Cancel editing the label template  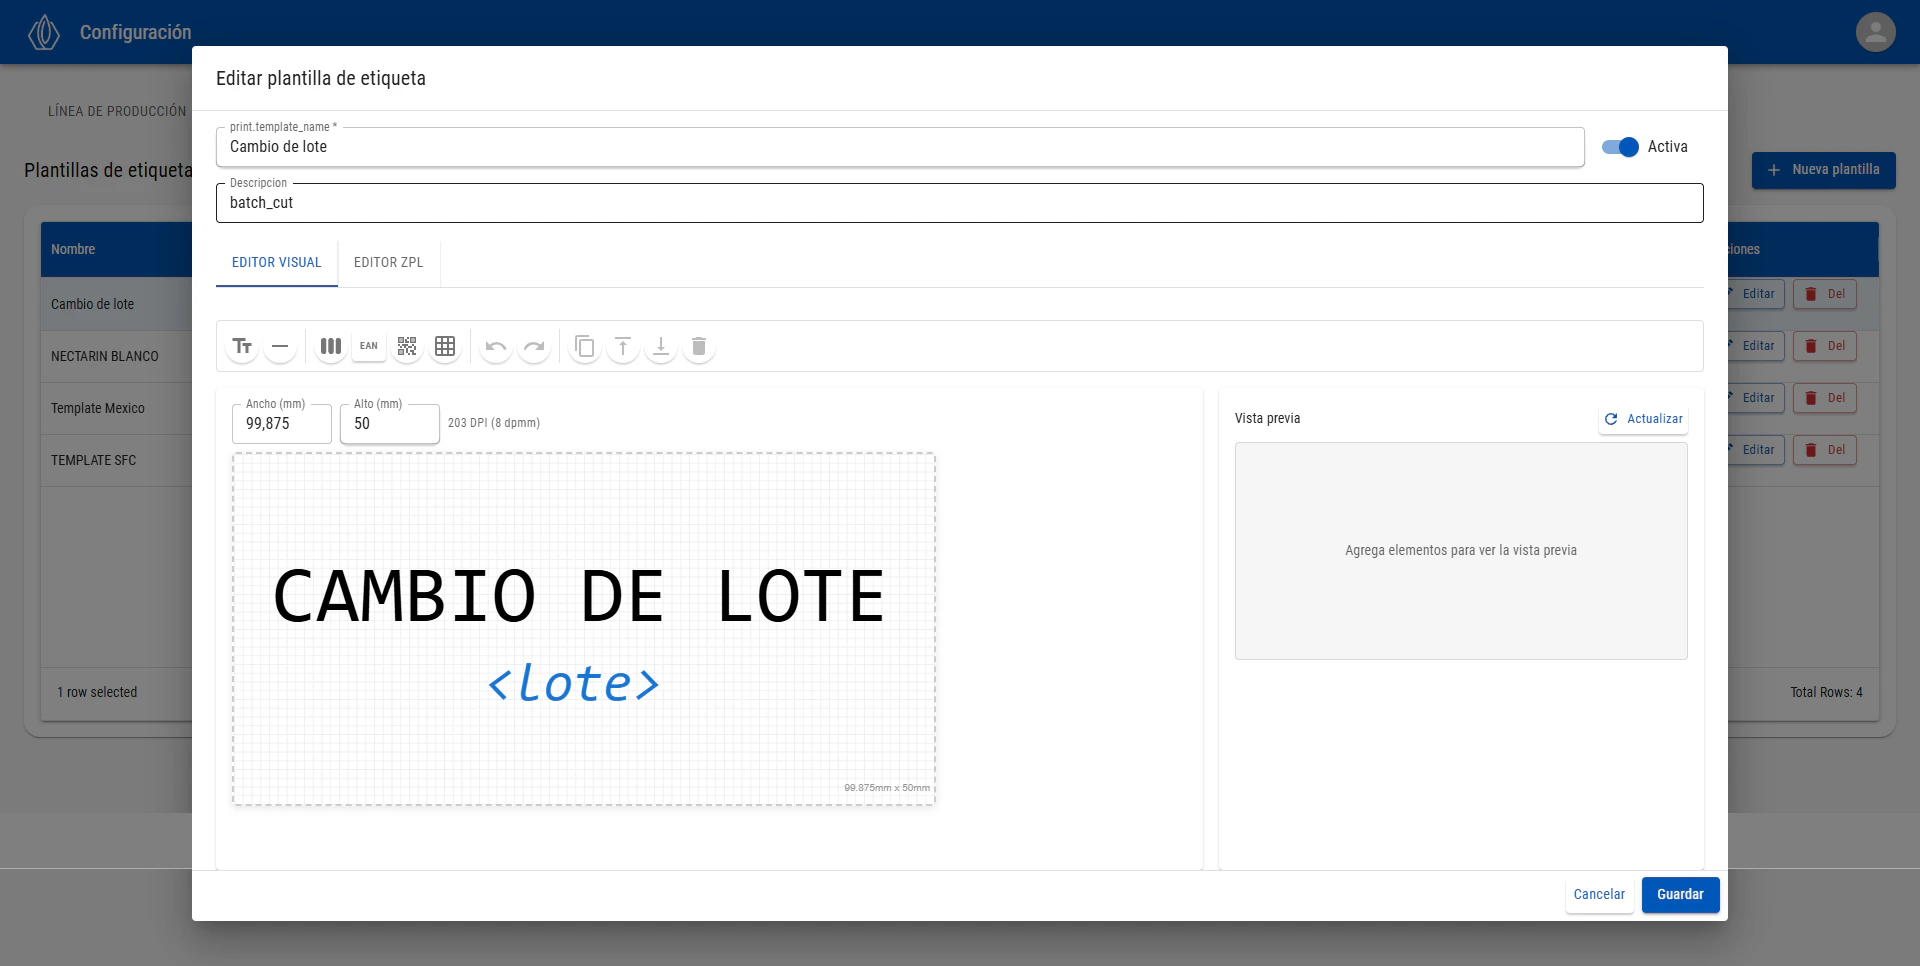tap(1599, 895)
